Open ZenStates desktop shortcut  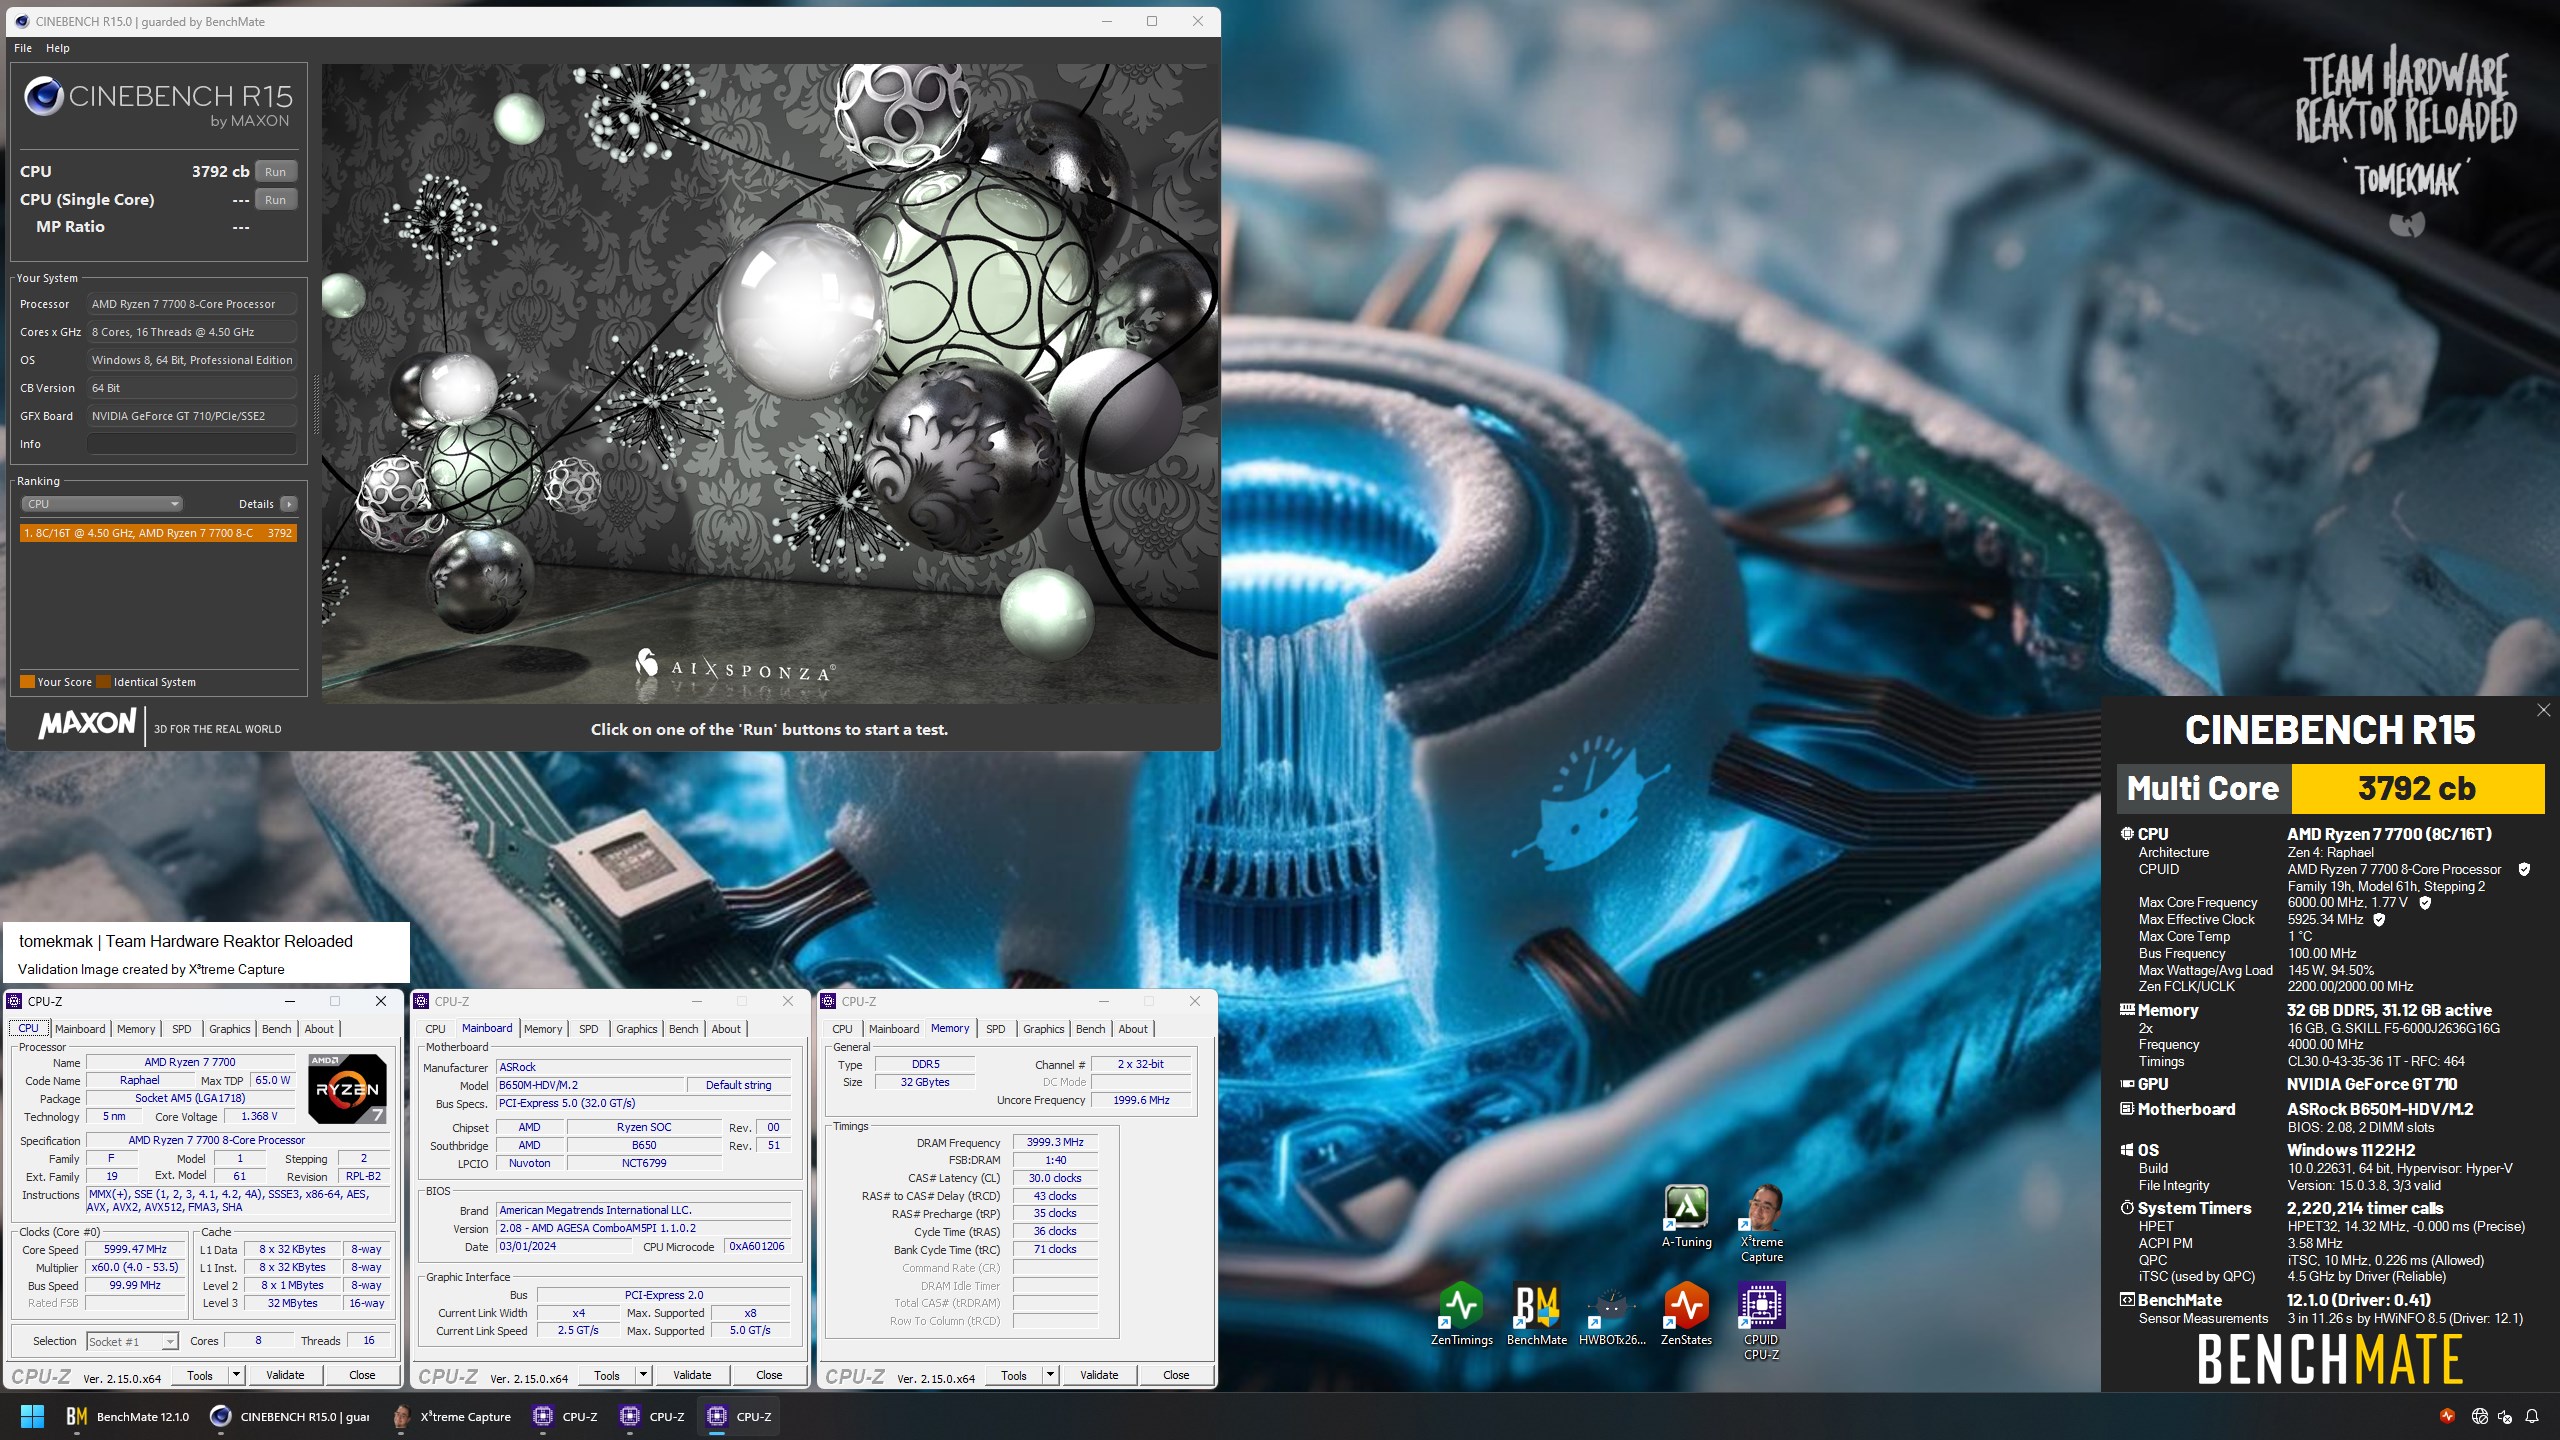(x=1686, y=1314)
